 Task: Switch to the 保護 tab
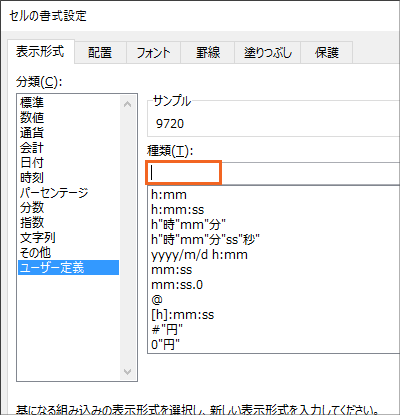pyautogui.click(x=327, y=52)
